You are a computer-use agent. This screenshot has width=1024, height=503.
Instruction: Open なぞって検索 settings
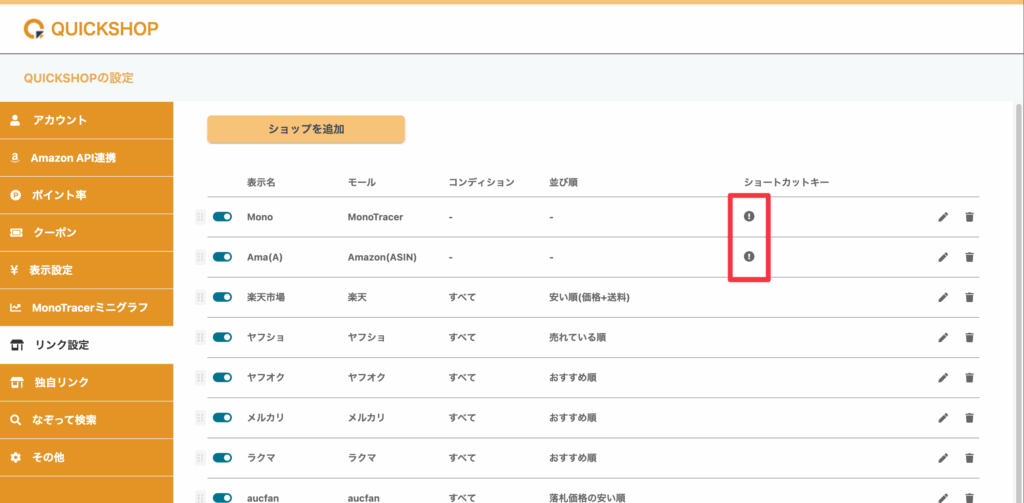[x=86, y=420]
